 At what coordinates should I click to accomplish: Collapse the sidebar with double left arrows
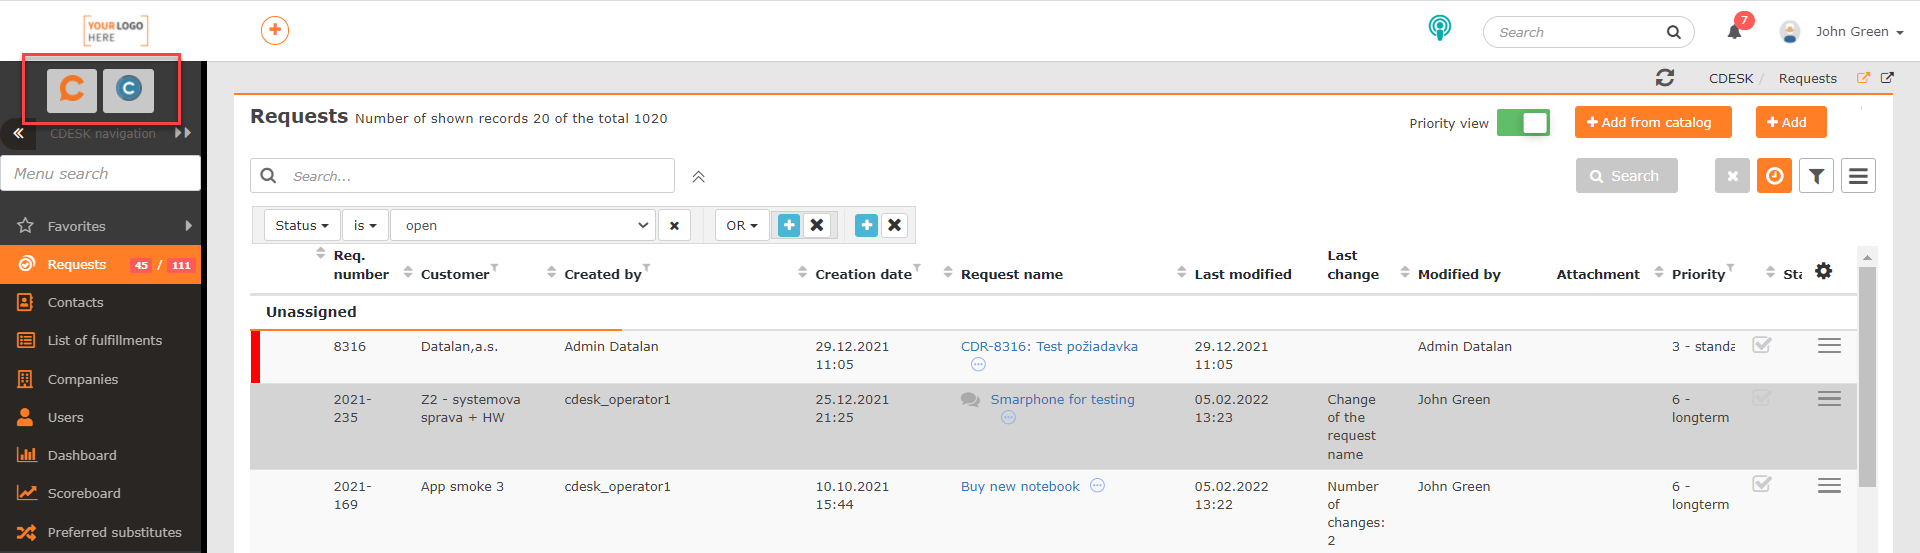click(18, 132)
